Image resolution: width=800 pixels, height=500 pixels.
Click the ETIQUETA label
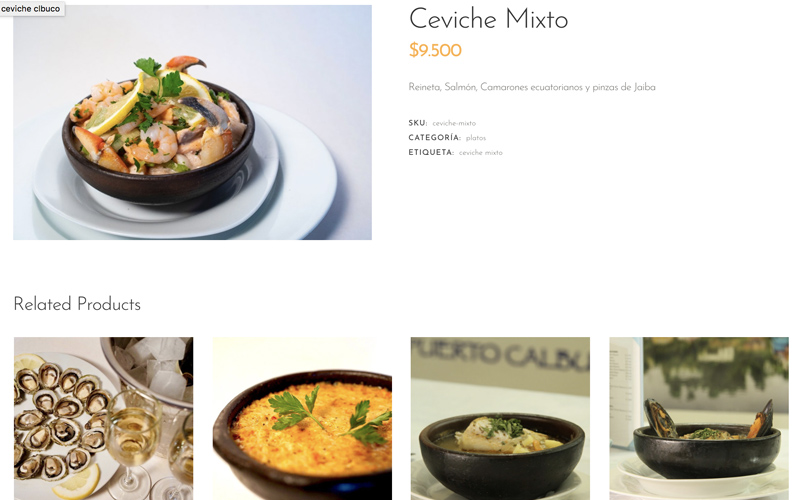(x=431, y=153)
